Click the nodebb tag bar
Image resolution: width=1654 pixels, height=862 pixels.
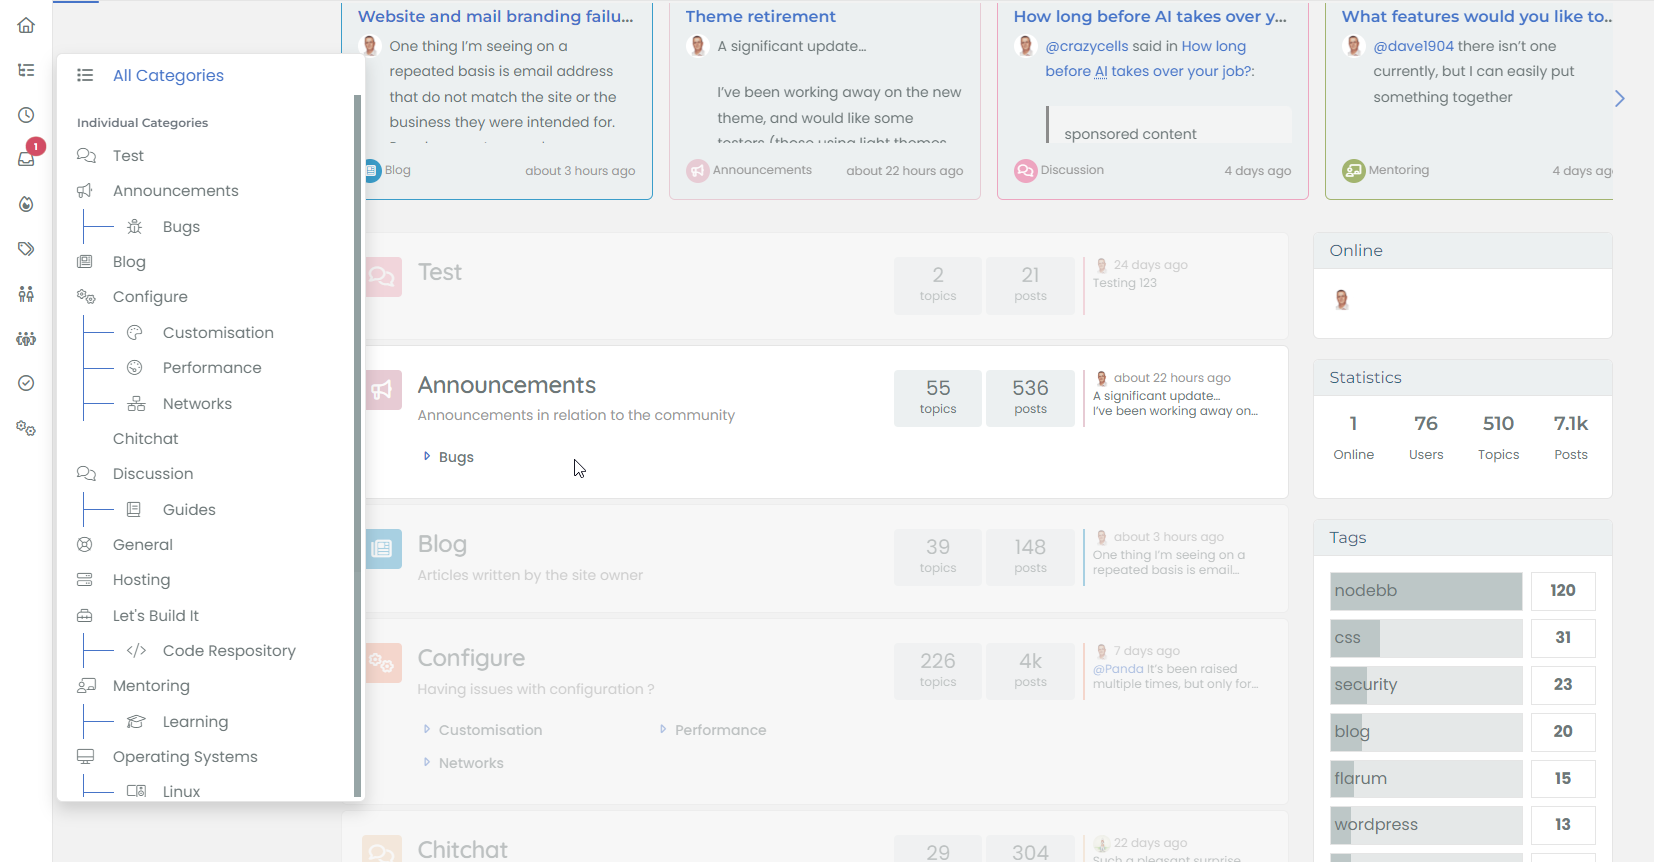click(1425, 591)
